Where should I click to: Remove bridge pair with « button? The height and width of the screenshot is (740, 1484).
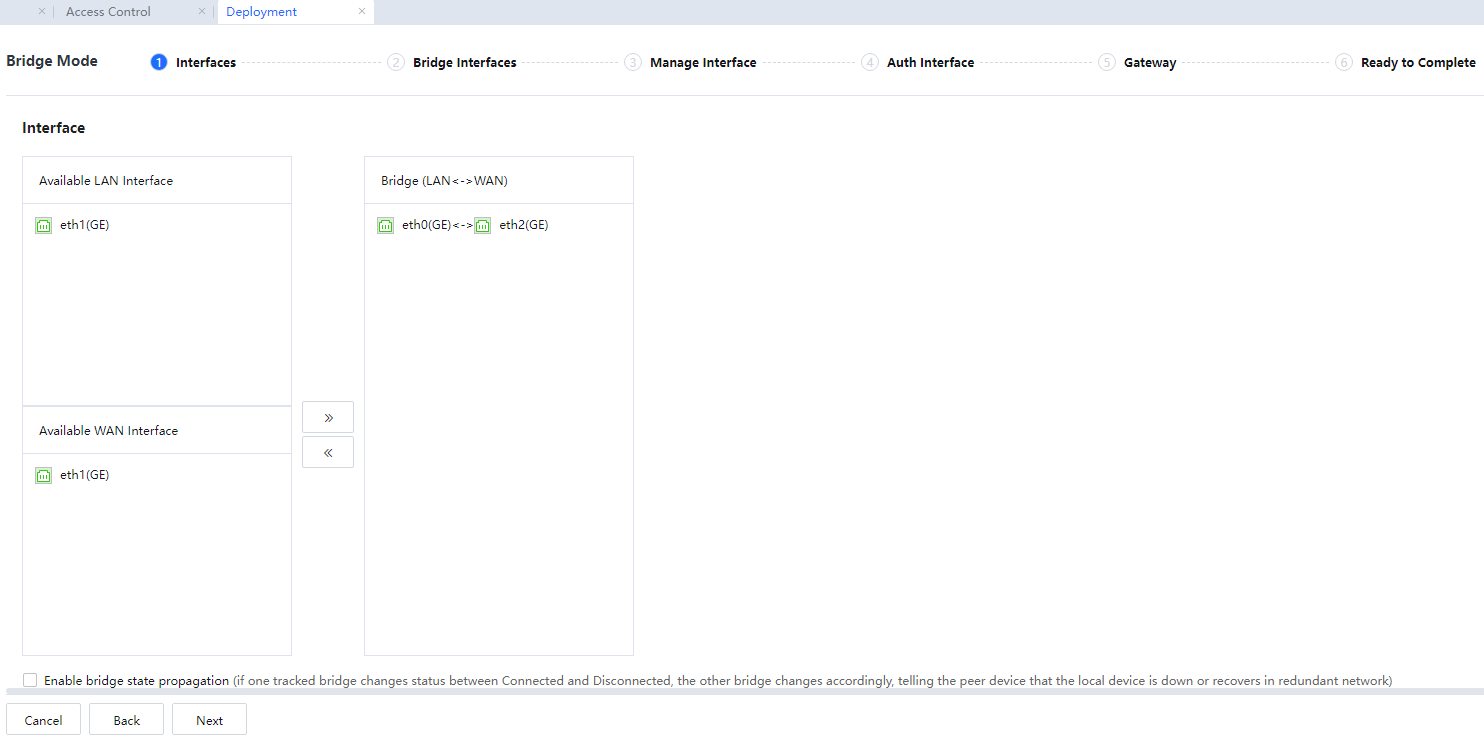tap(328, 452)
